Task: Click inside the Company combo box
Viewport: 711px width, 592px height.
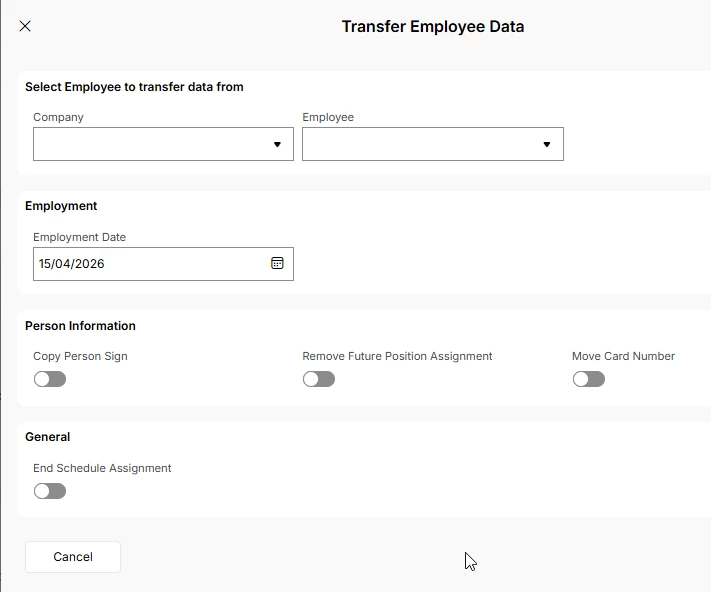Action: (x=150, y=144)
